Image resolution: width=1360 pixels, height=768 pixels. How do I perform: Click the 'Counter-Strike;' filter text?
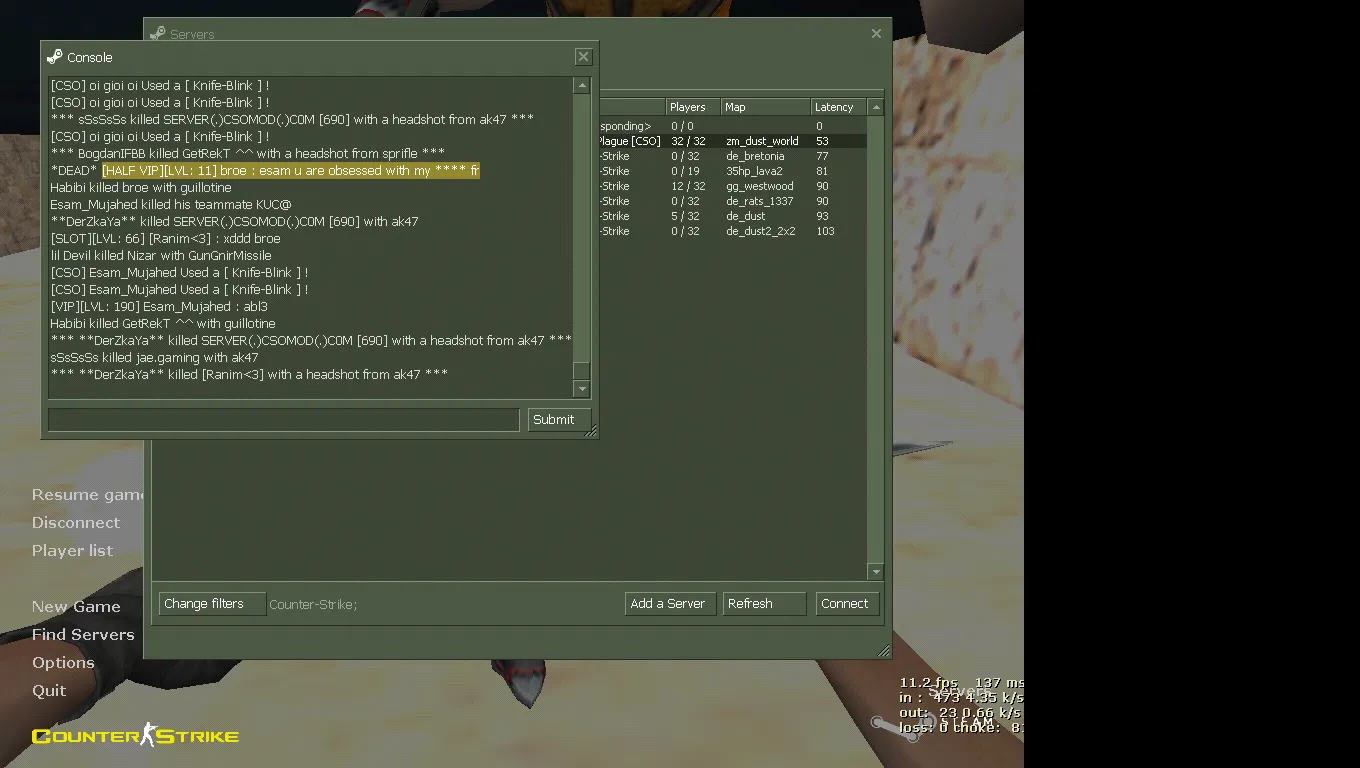[313, 604]
